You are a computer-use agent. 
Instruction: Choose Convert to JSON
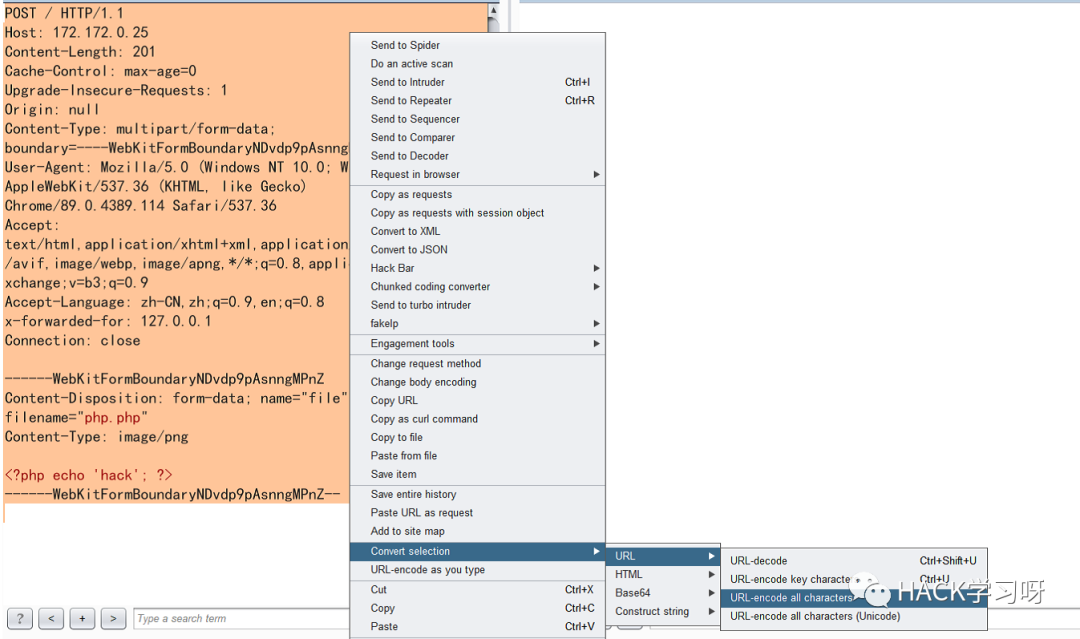click(x=477, y=250)
